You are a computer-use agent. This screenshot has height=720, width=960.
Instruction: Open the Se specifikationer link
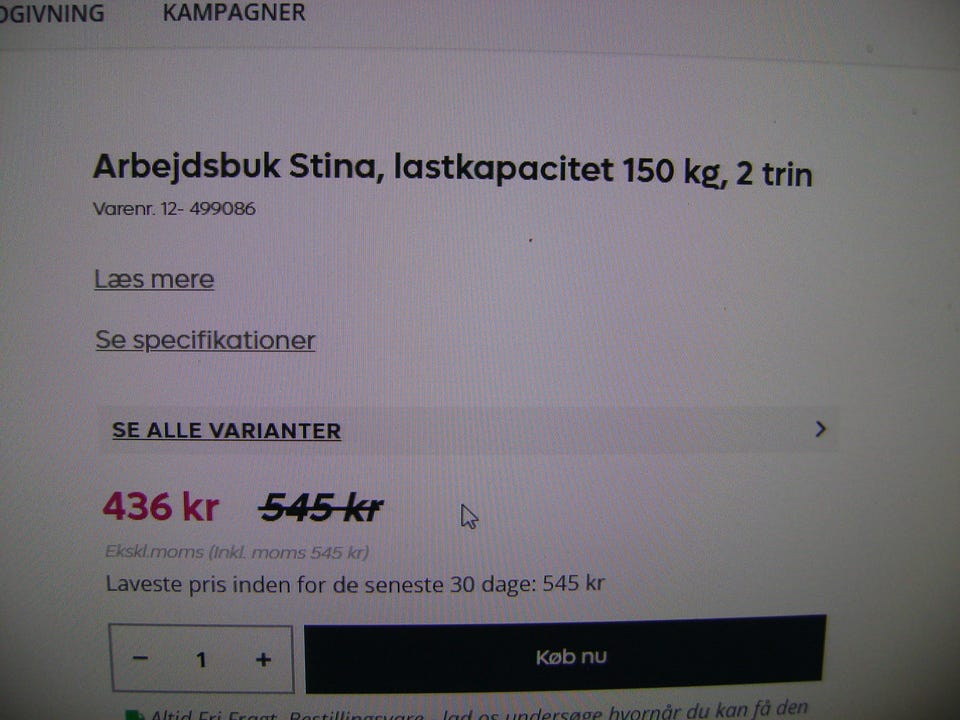pyautogui.click(x=205, y=340)
